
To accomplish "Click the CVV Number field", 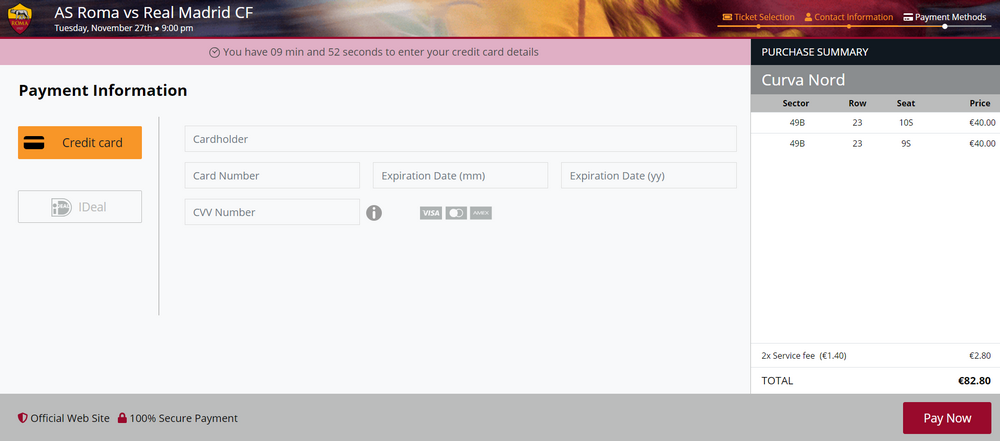I will 272,212.
